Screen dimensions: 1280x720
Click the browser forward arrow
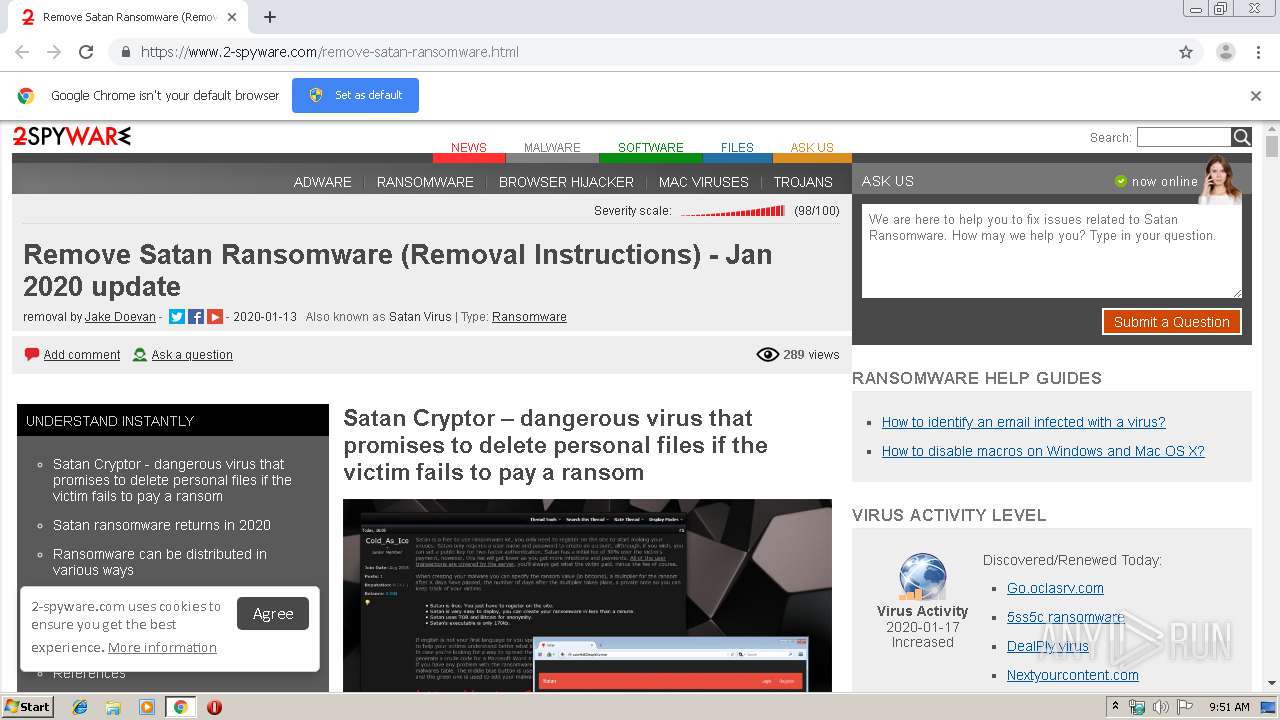click(54, 52)
